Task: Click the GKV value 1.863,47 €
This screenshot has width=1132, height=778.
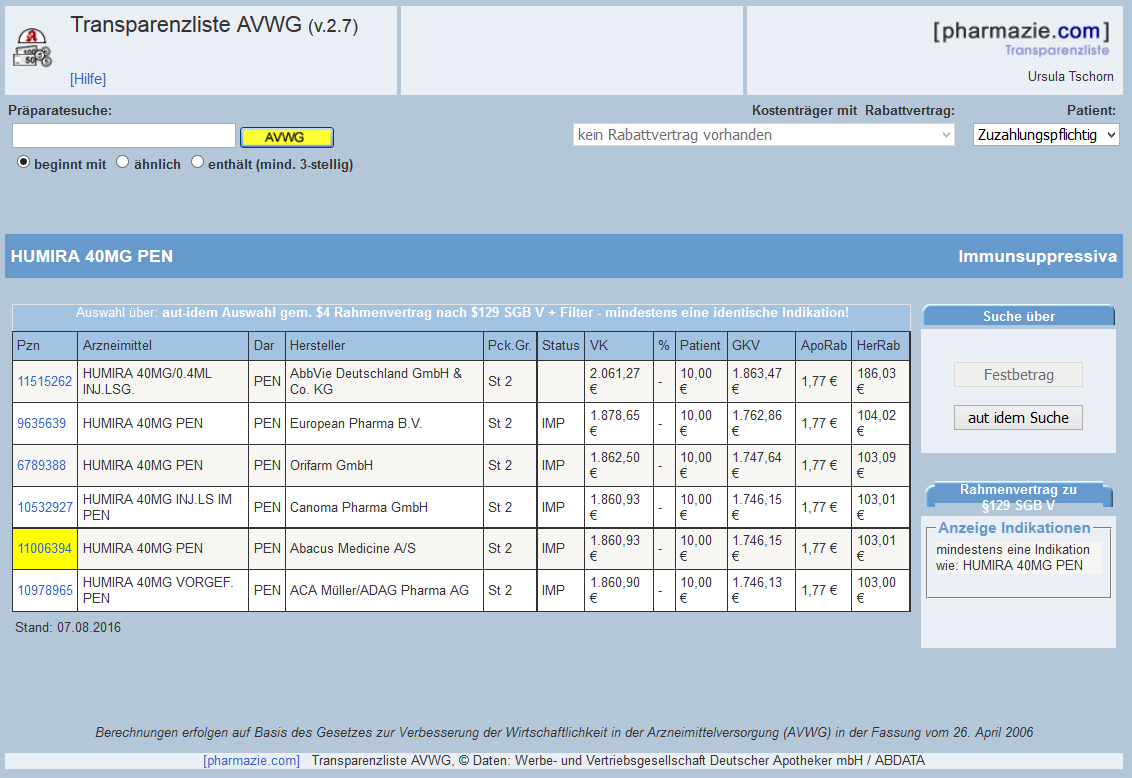Action: pos(761,381)
